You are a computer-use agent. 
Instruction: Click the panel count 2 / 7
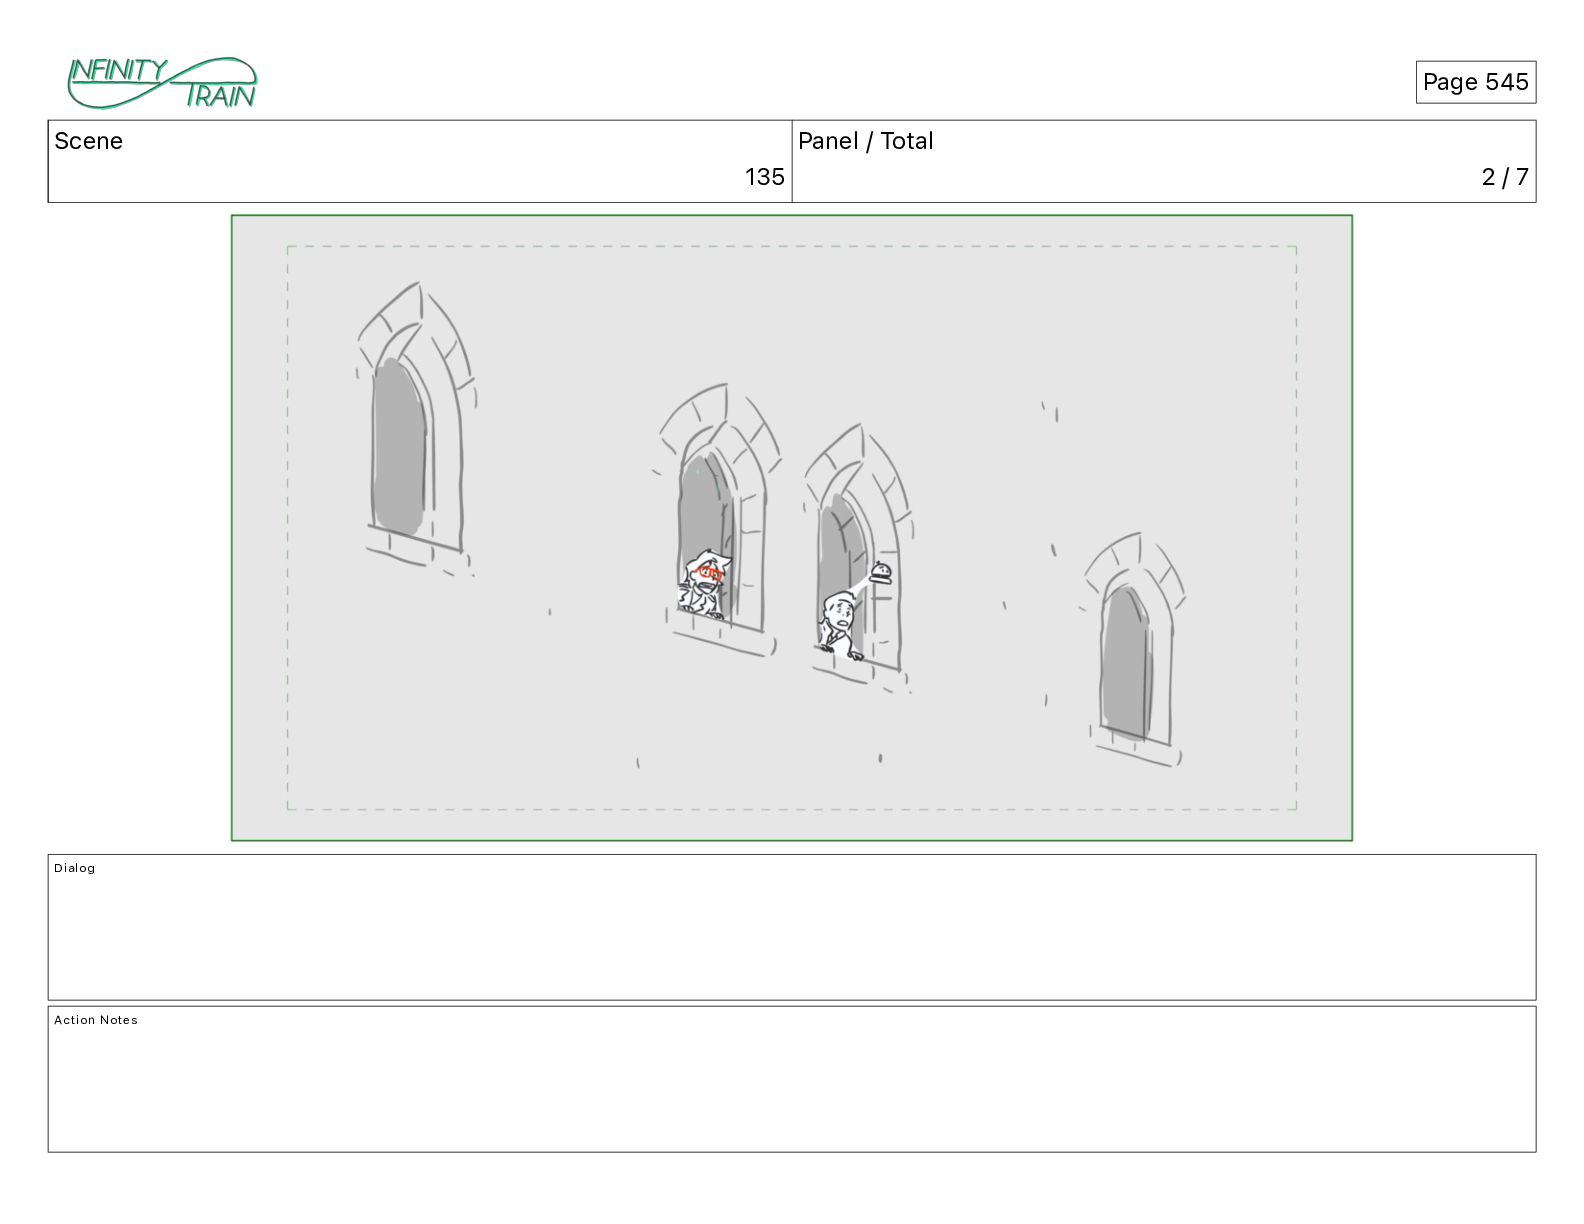coord(1504,177)
